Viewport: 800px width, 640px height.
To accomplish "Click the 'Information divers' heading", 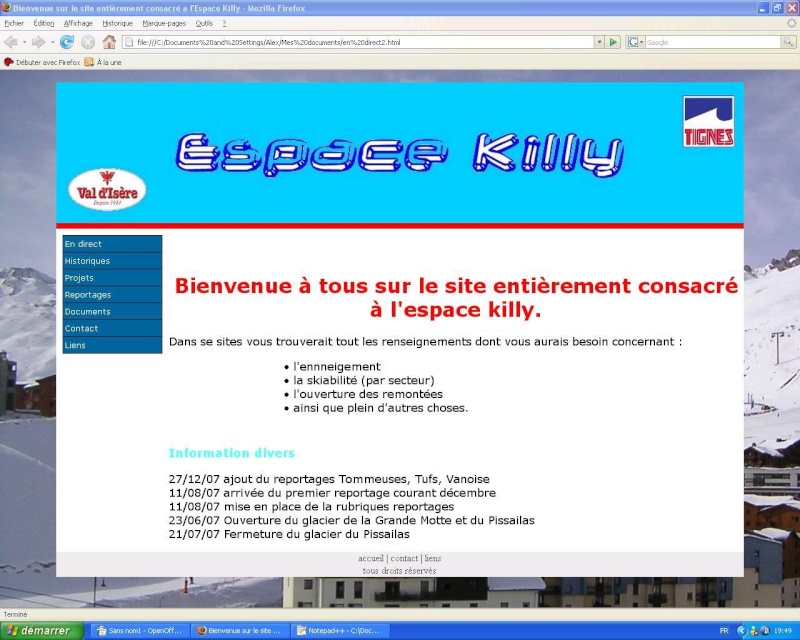I will [x=232, y=453].
